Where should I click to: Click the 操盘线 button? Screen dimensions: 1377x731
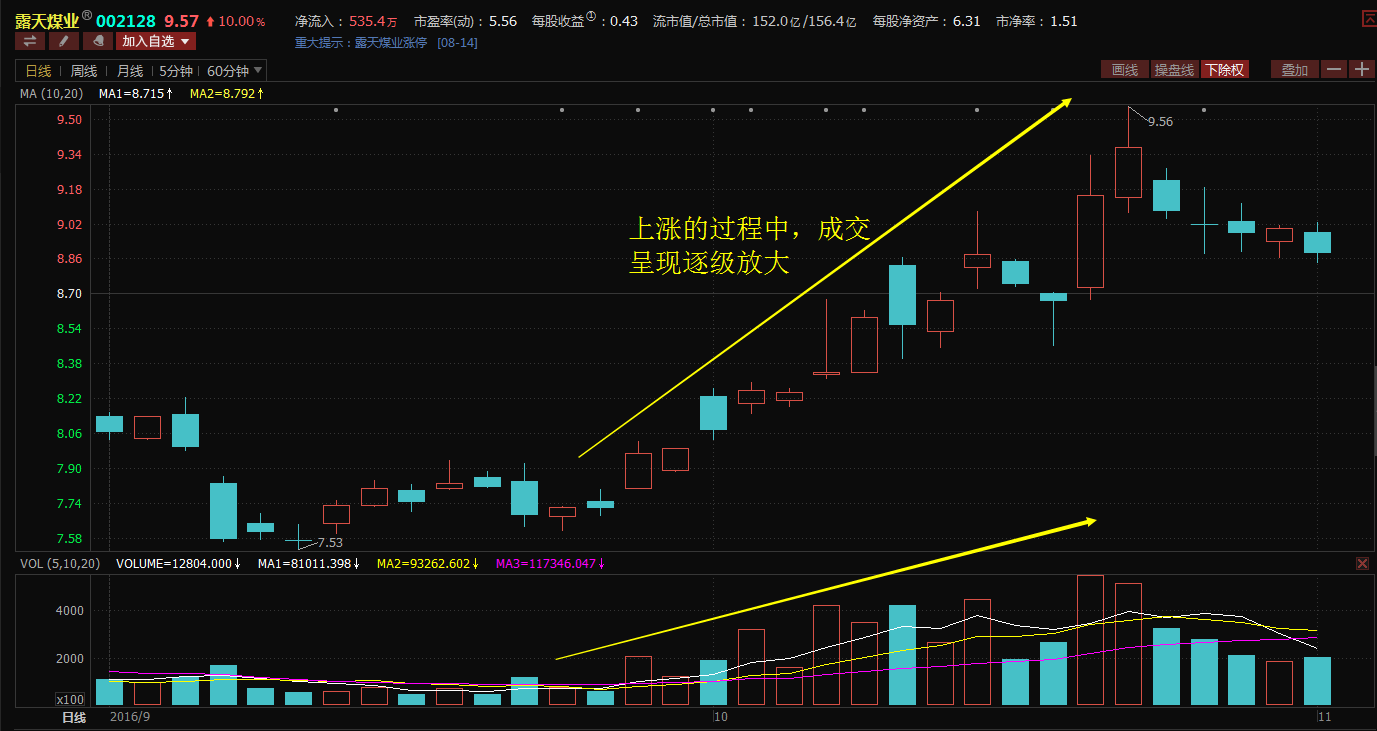pyautogui.click(x=1174, y=70)
